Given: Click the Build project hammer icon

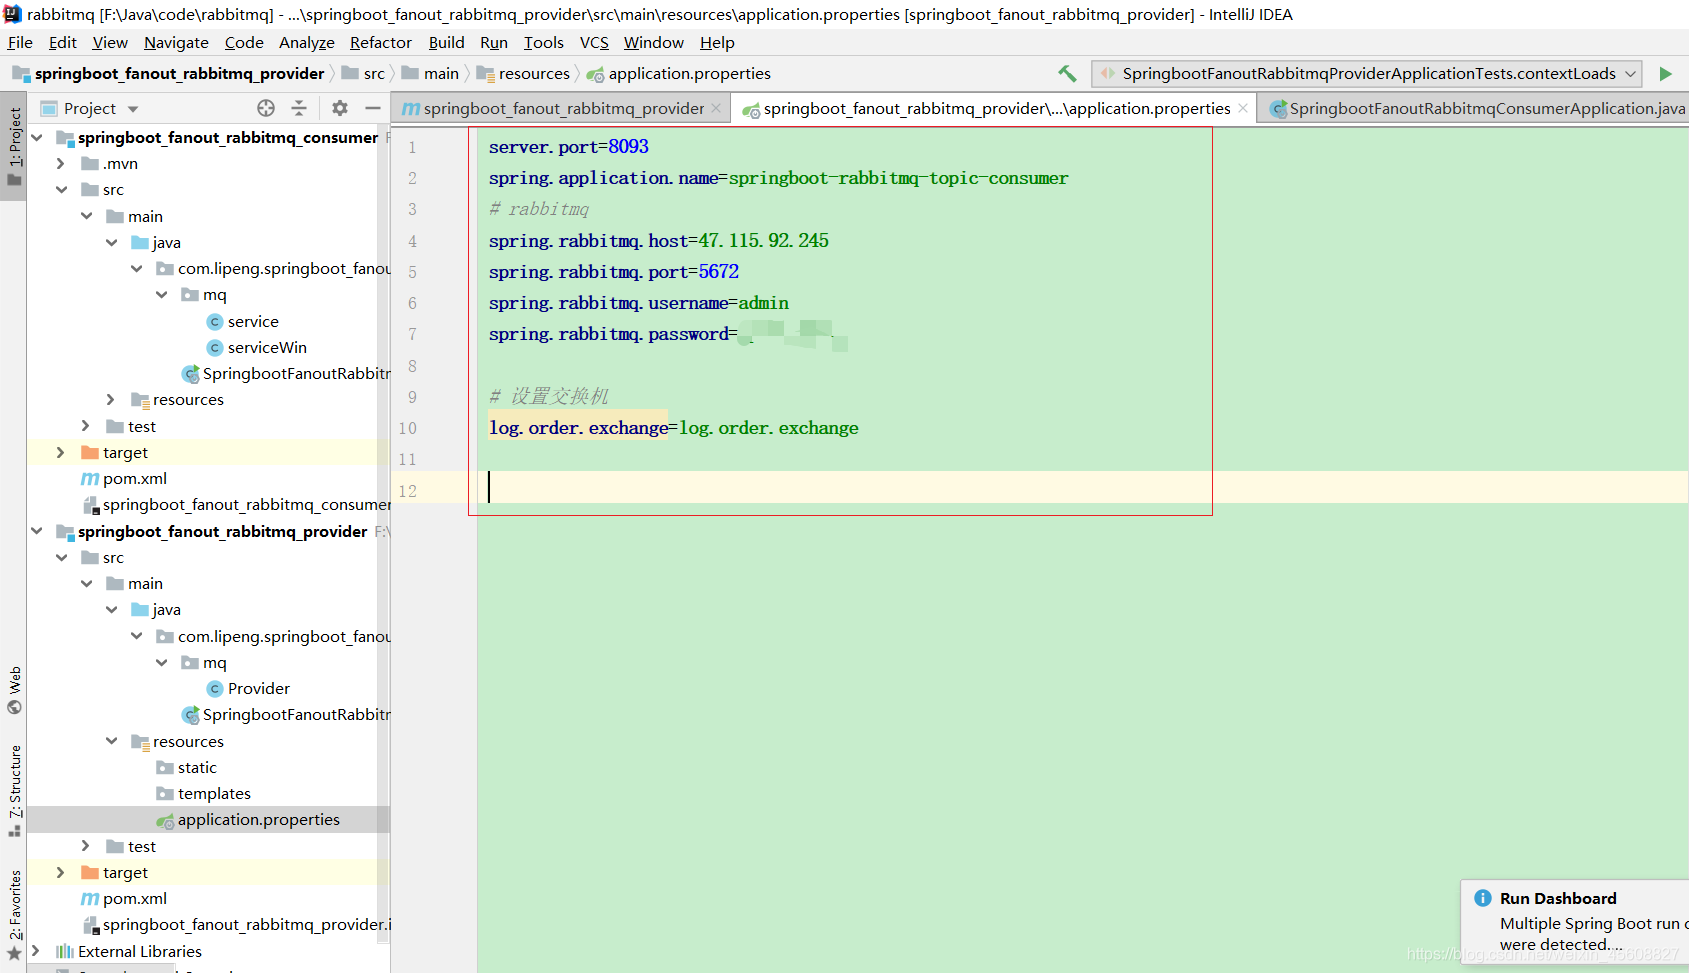Looking at the screenshot, I should tap(1067, 73).
